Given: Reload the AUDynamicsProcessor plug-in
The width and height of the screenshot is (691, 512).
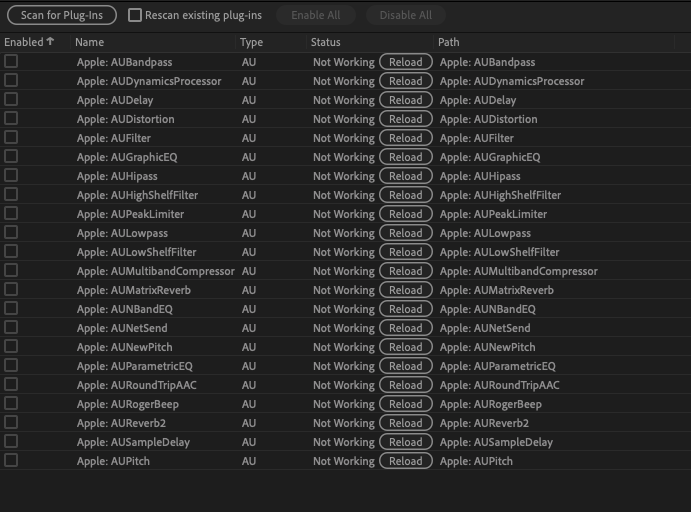Looking at the screenshot, I should [x=405, y=81].
